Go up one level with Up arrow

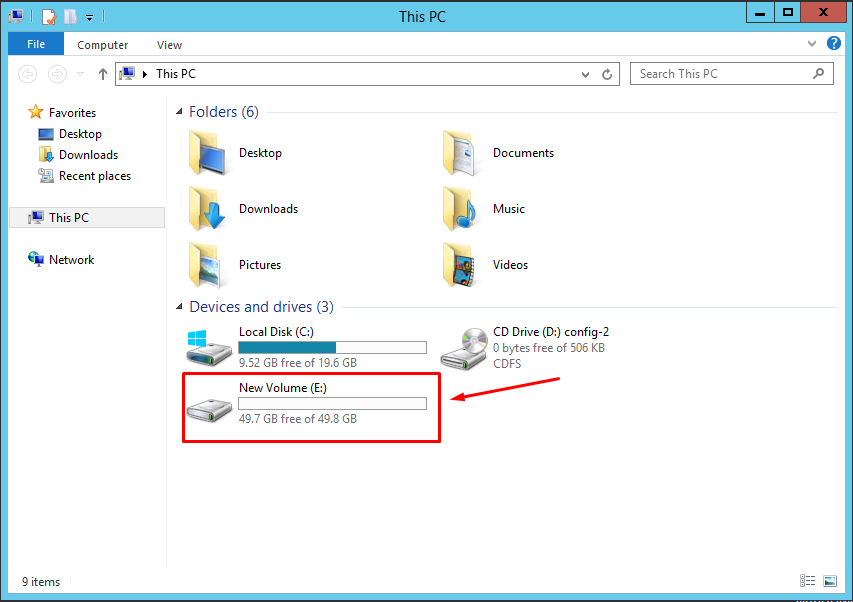102,74
